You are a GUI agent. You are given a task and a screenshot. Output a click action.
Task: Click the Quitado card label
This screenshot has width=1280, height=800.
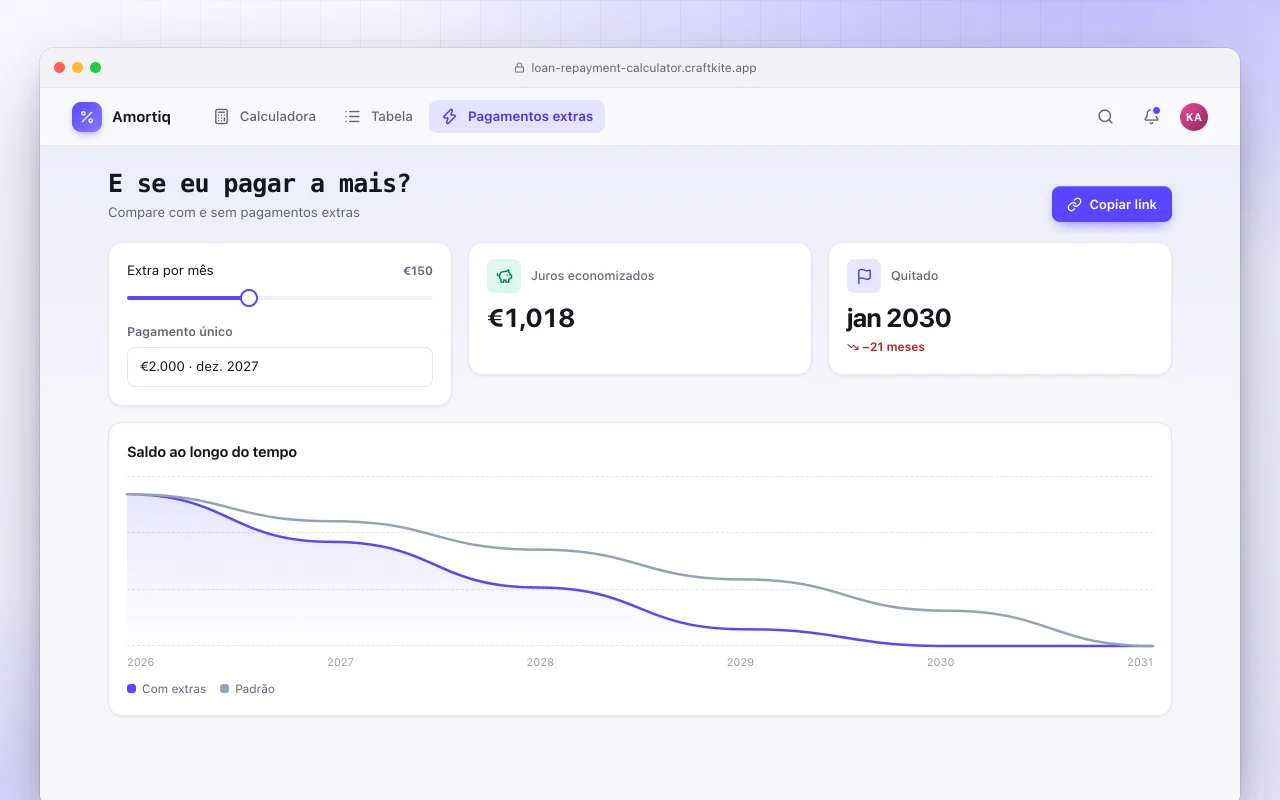[914, 276]
